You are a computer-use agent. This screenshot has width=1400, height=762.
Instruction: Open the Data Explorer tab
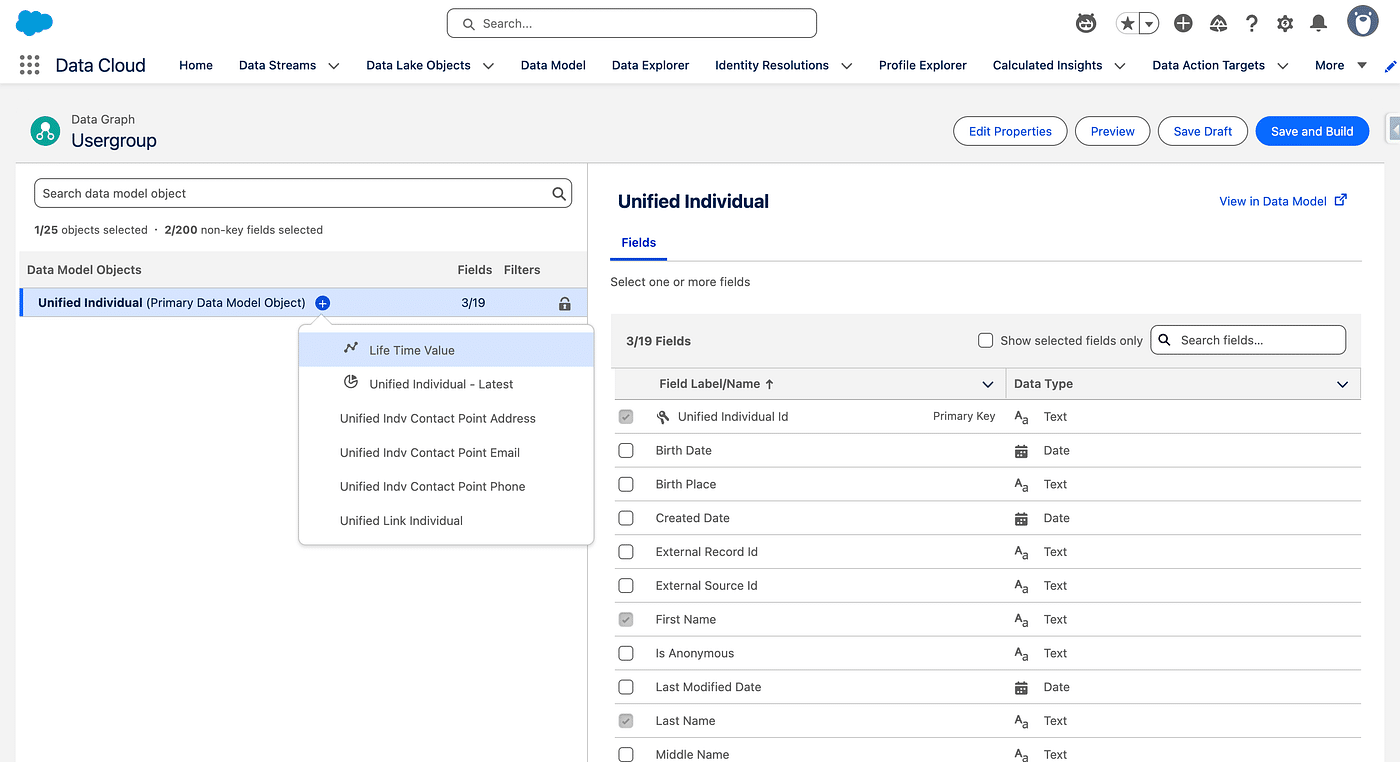tap(650, 66)
